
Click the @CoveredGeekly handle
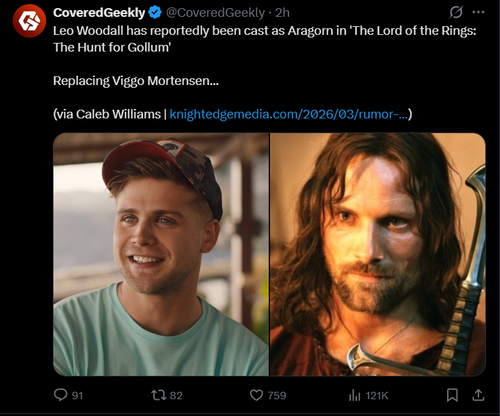coord(215,13)
